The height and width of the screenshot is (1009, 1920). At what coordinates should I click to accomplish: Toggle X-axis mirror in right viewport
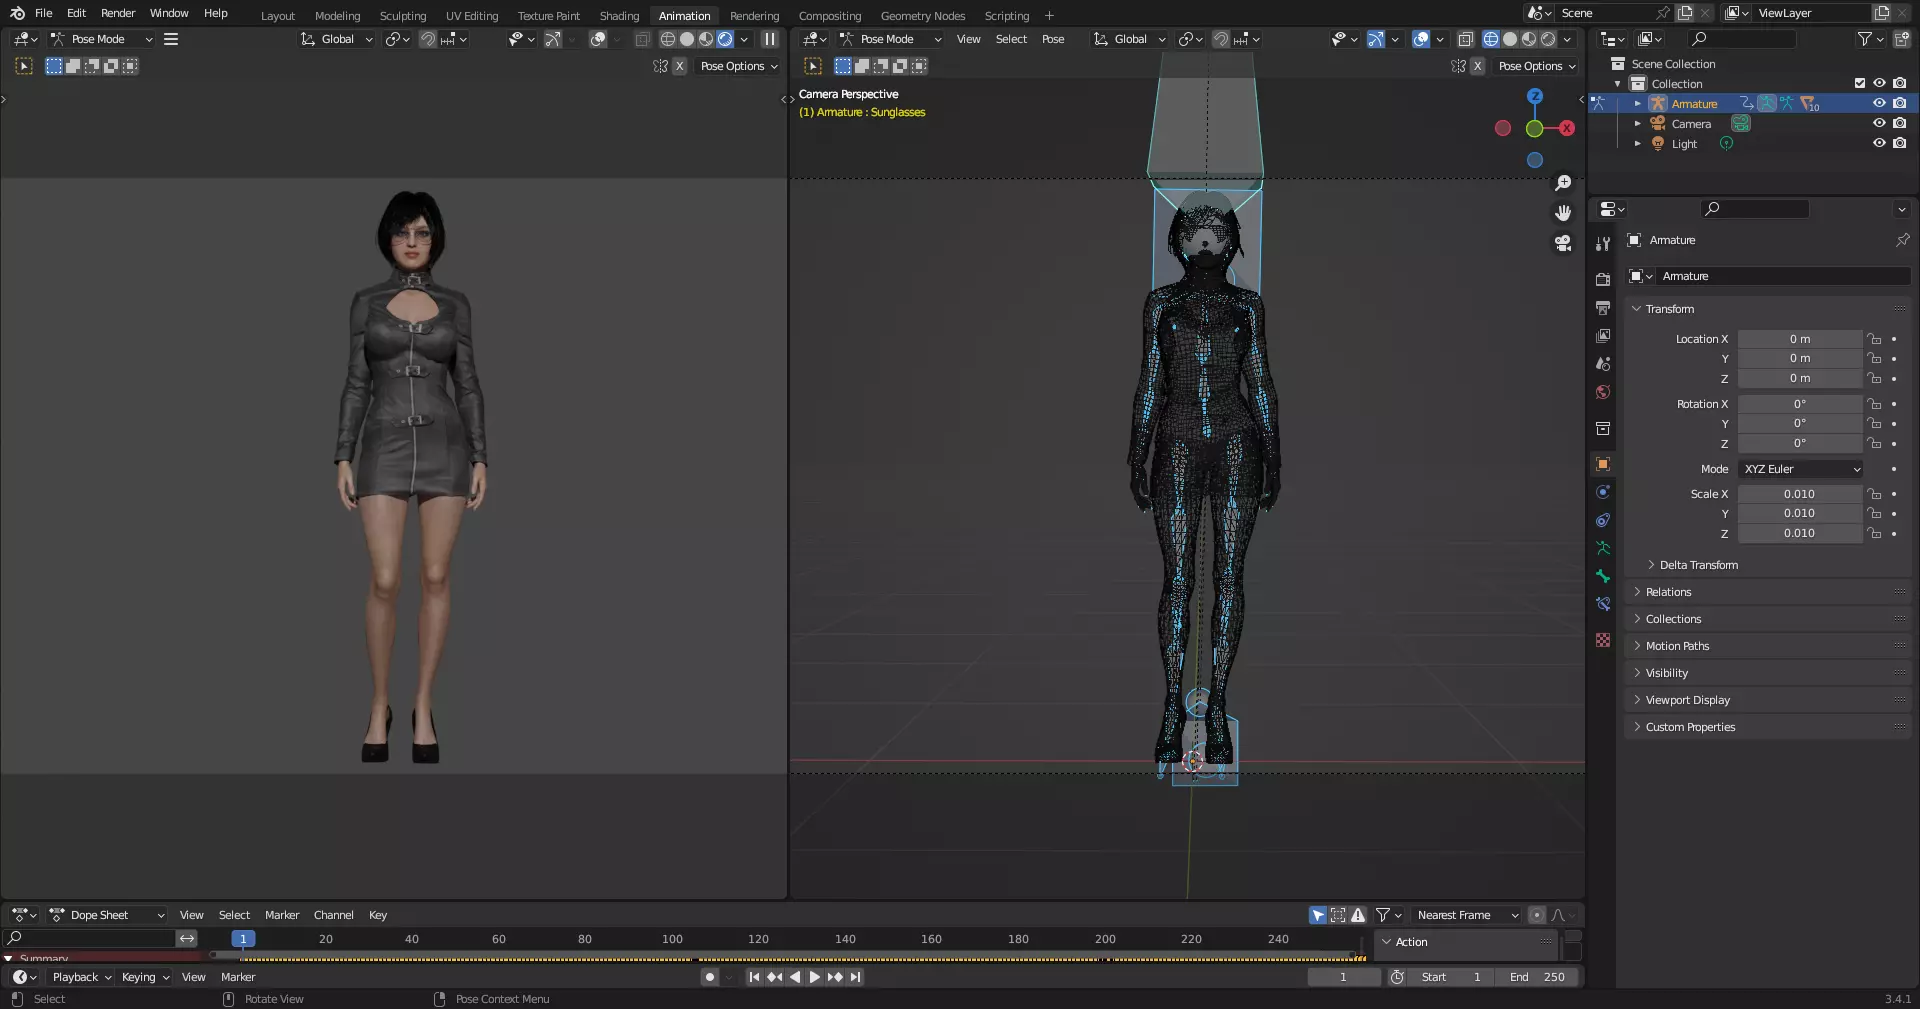(x=1477, y=66)
